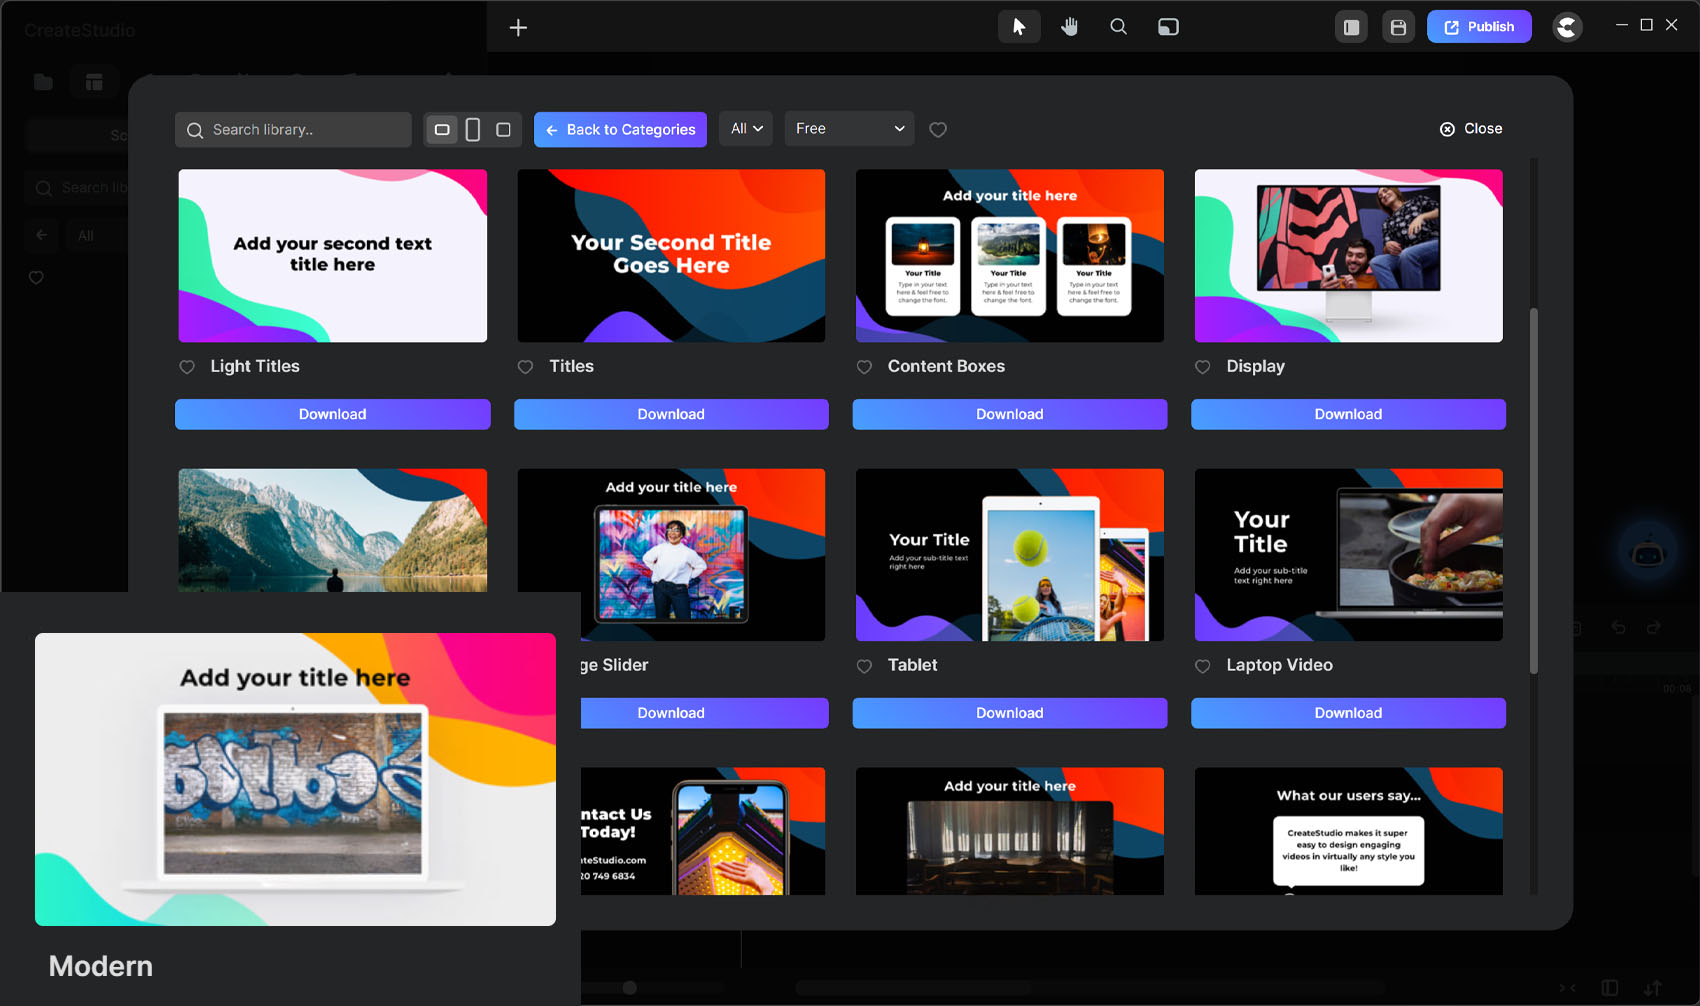Select the vertical format filter
This screenshot has width=1700, height=1006.
click(473, 130)
